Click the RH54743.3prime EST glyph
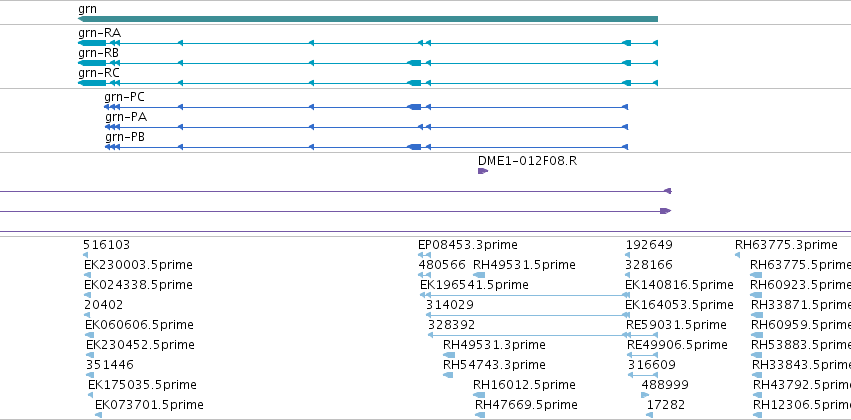 448,375
